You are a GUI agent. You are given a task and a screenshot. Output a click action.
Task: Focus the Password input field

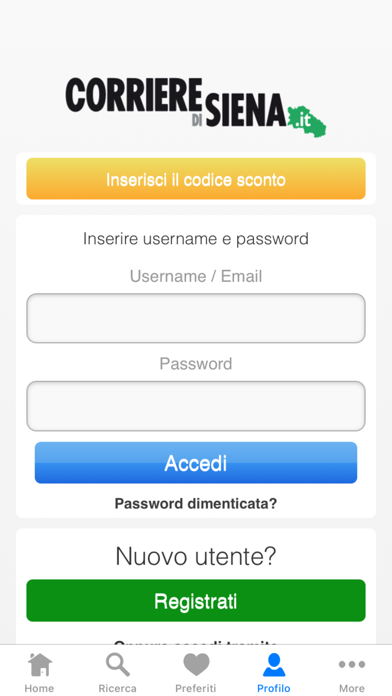tap(196, 406)
